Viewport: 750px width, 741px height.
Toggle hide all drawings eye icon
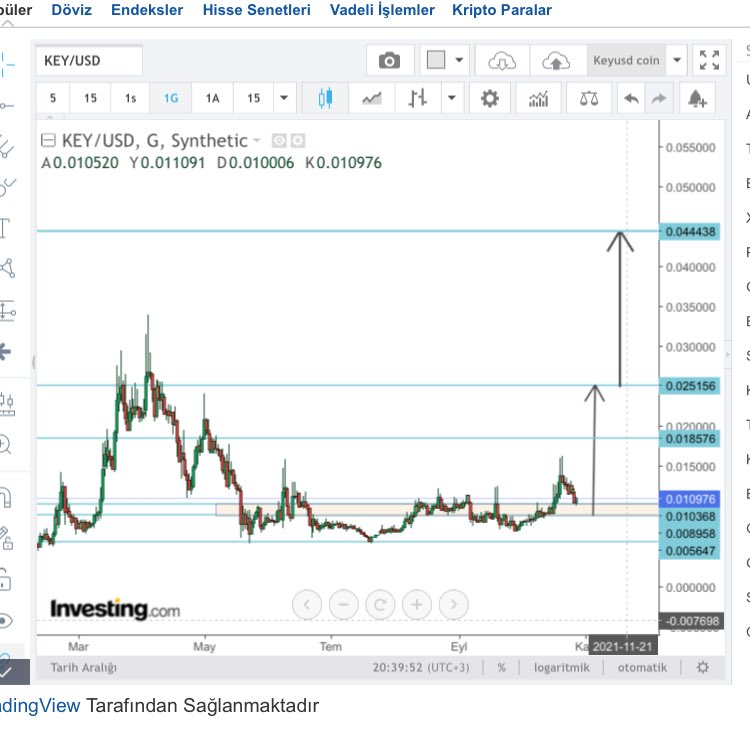tap(5, 621)
